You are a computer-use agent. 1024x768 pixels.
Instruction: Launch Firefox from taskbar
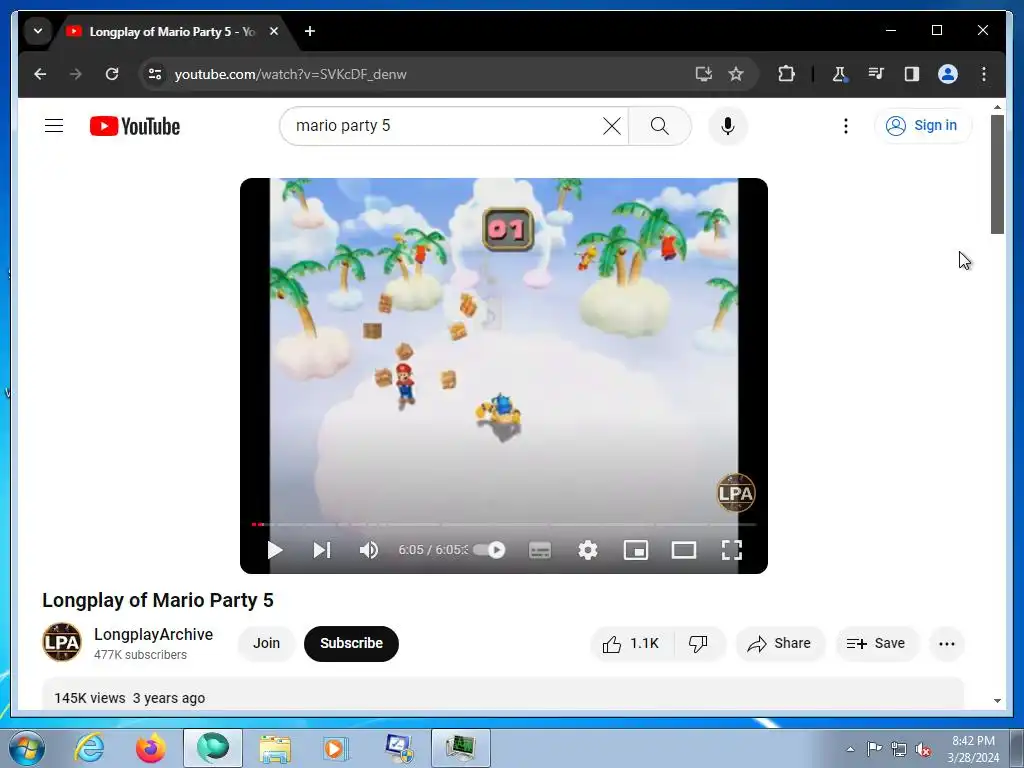point(150,748)
